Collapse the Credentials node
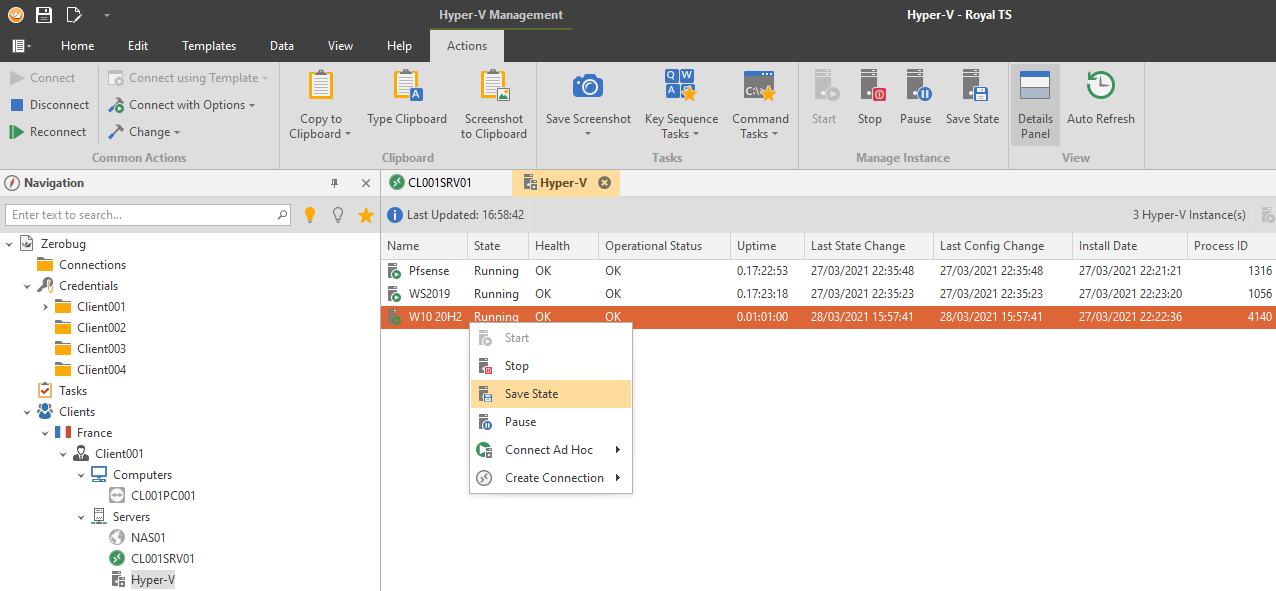1276x591 pixels. pyautogui.click(x=28, y=286)
